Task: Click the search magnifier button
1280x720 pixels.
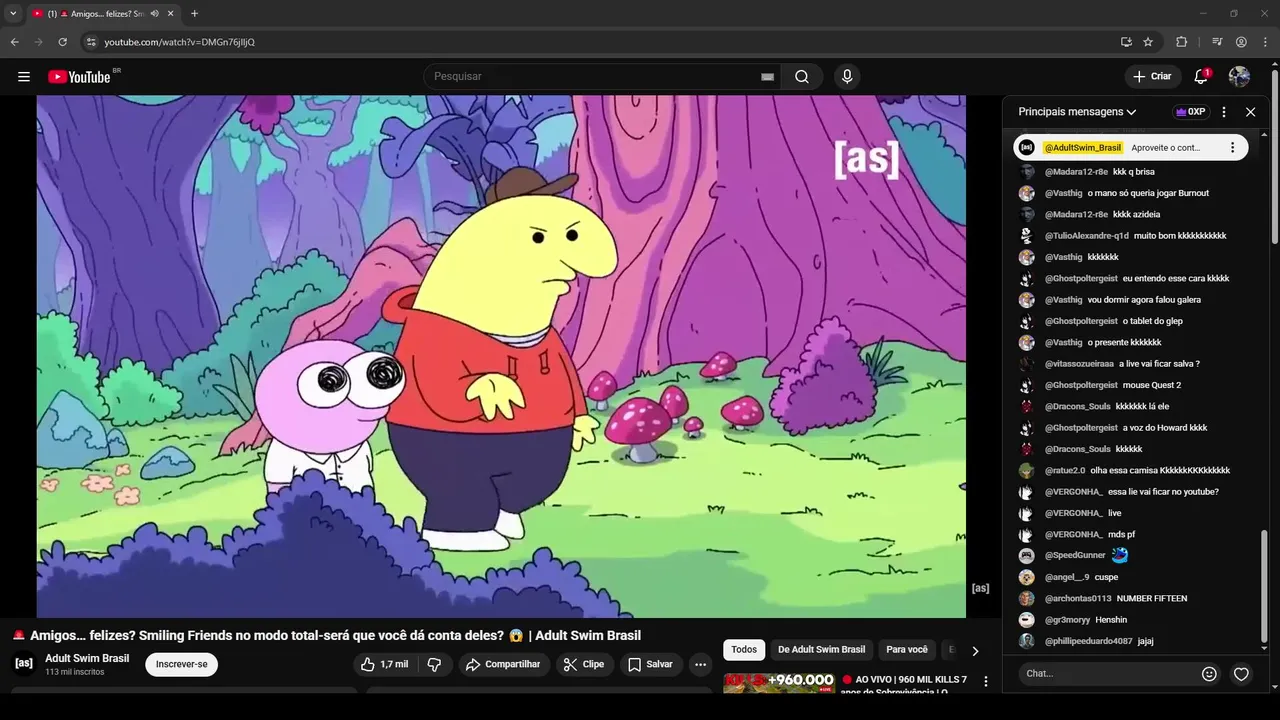Action: coord(802,77)
